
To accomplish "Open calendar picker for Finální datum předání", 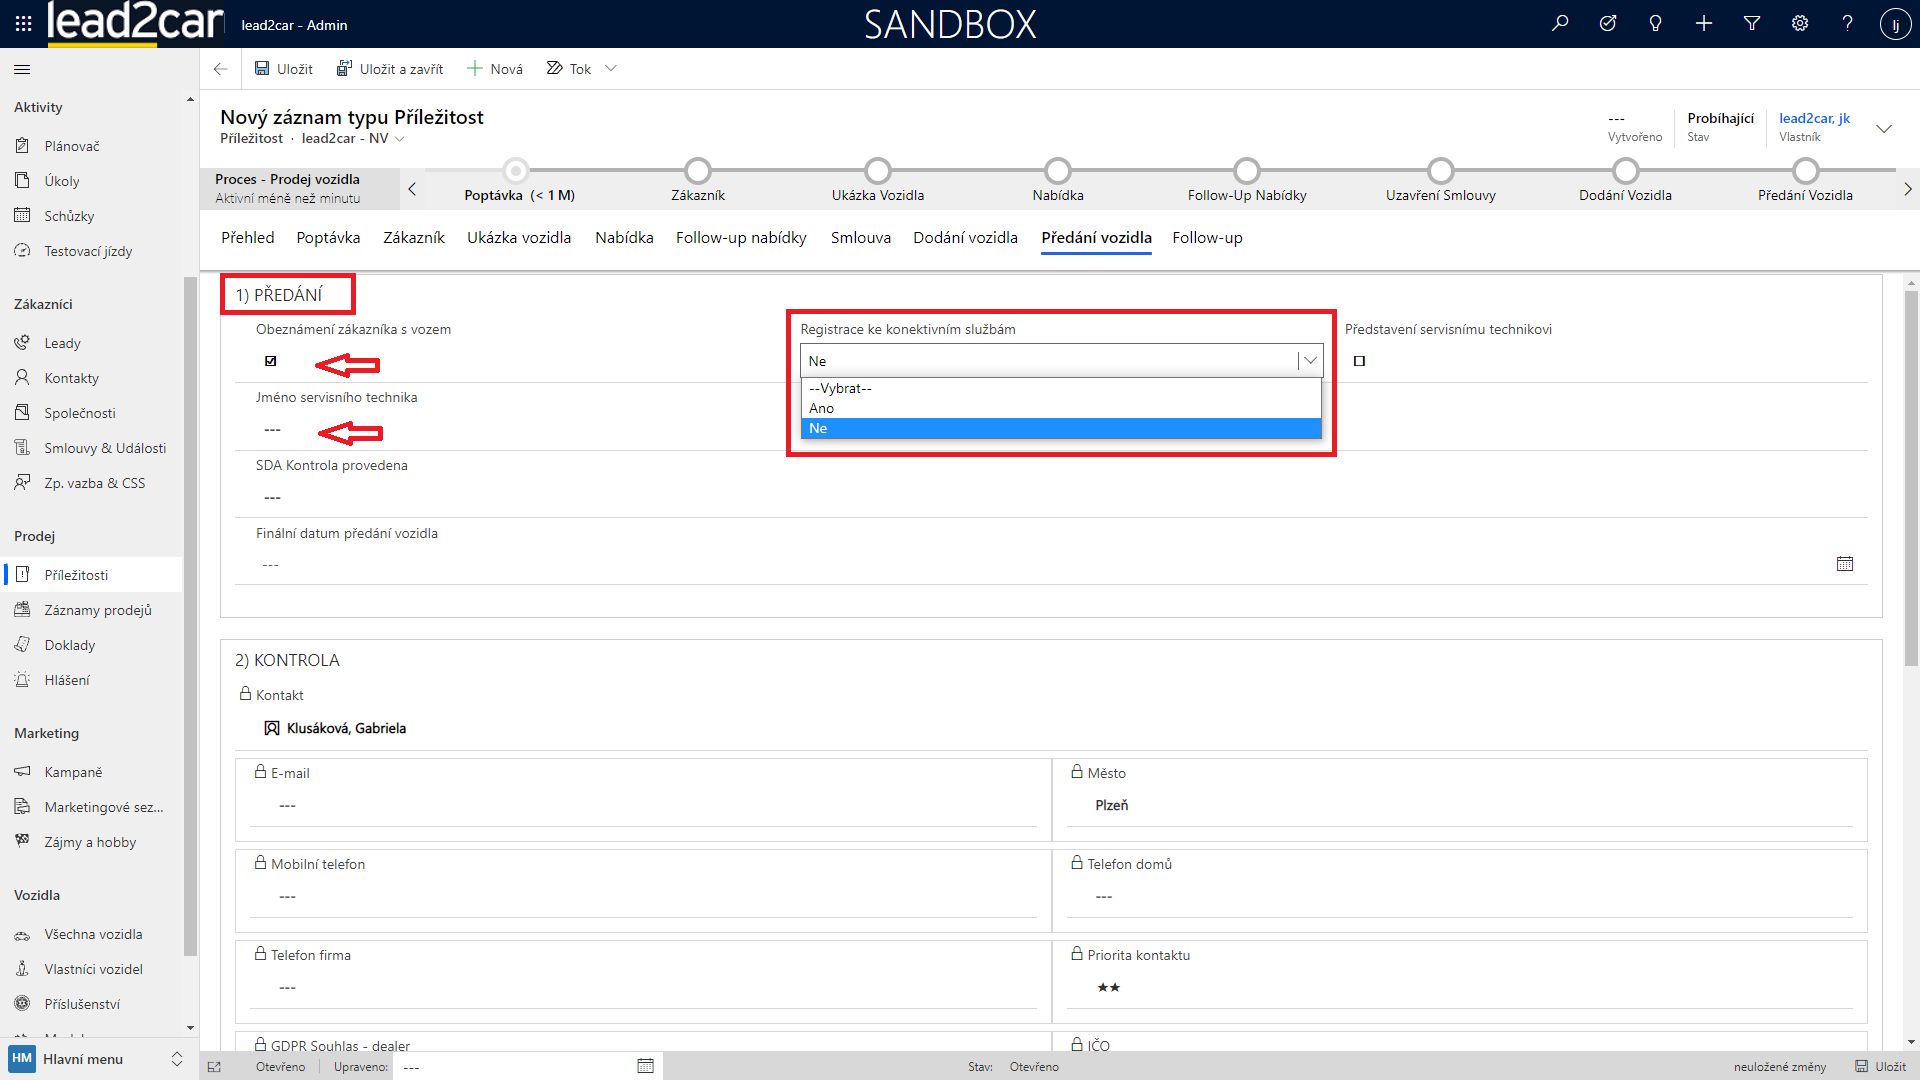I will 1845,564.
